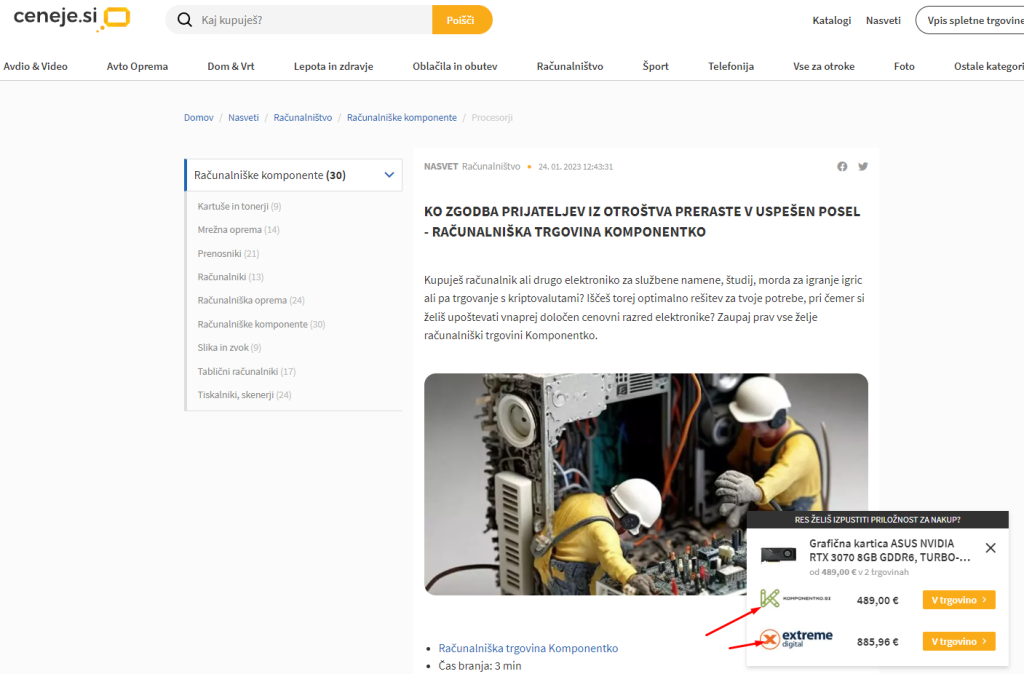Go to Računalništvo breadcrumb
Viewport: 1024px width, 674px height.
[x=302, y=118]
